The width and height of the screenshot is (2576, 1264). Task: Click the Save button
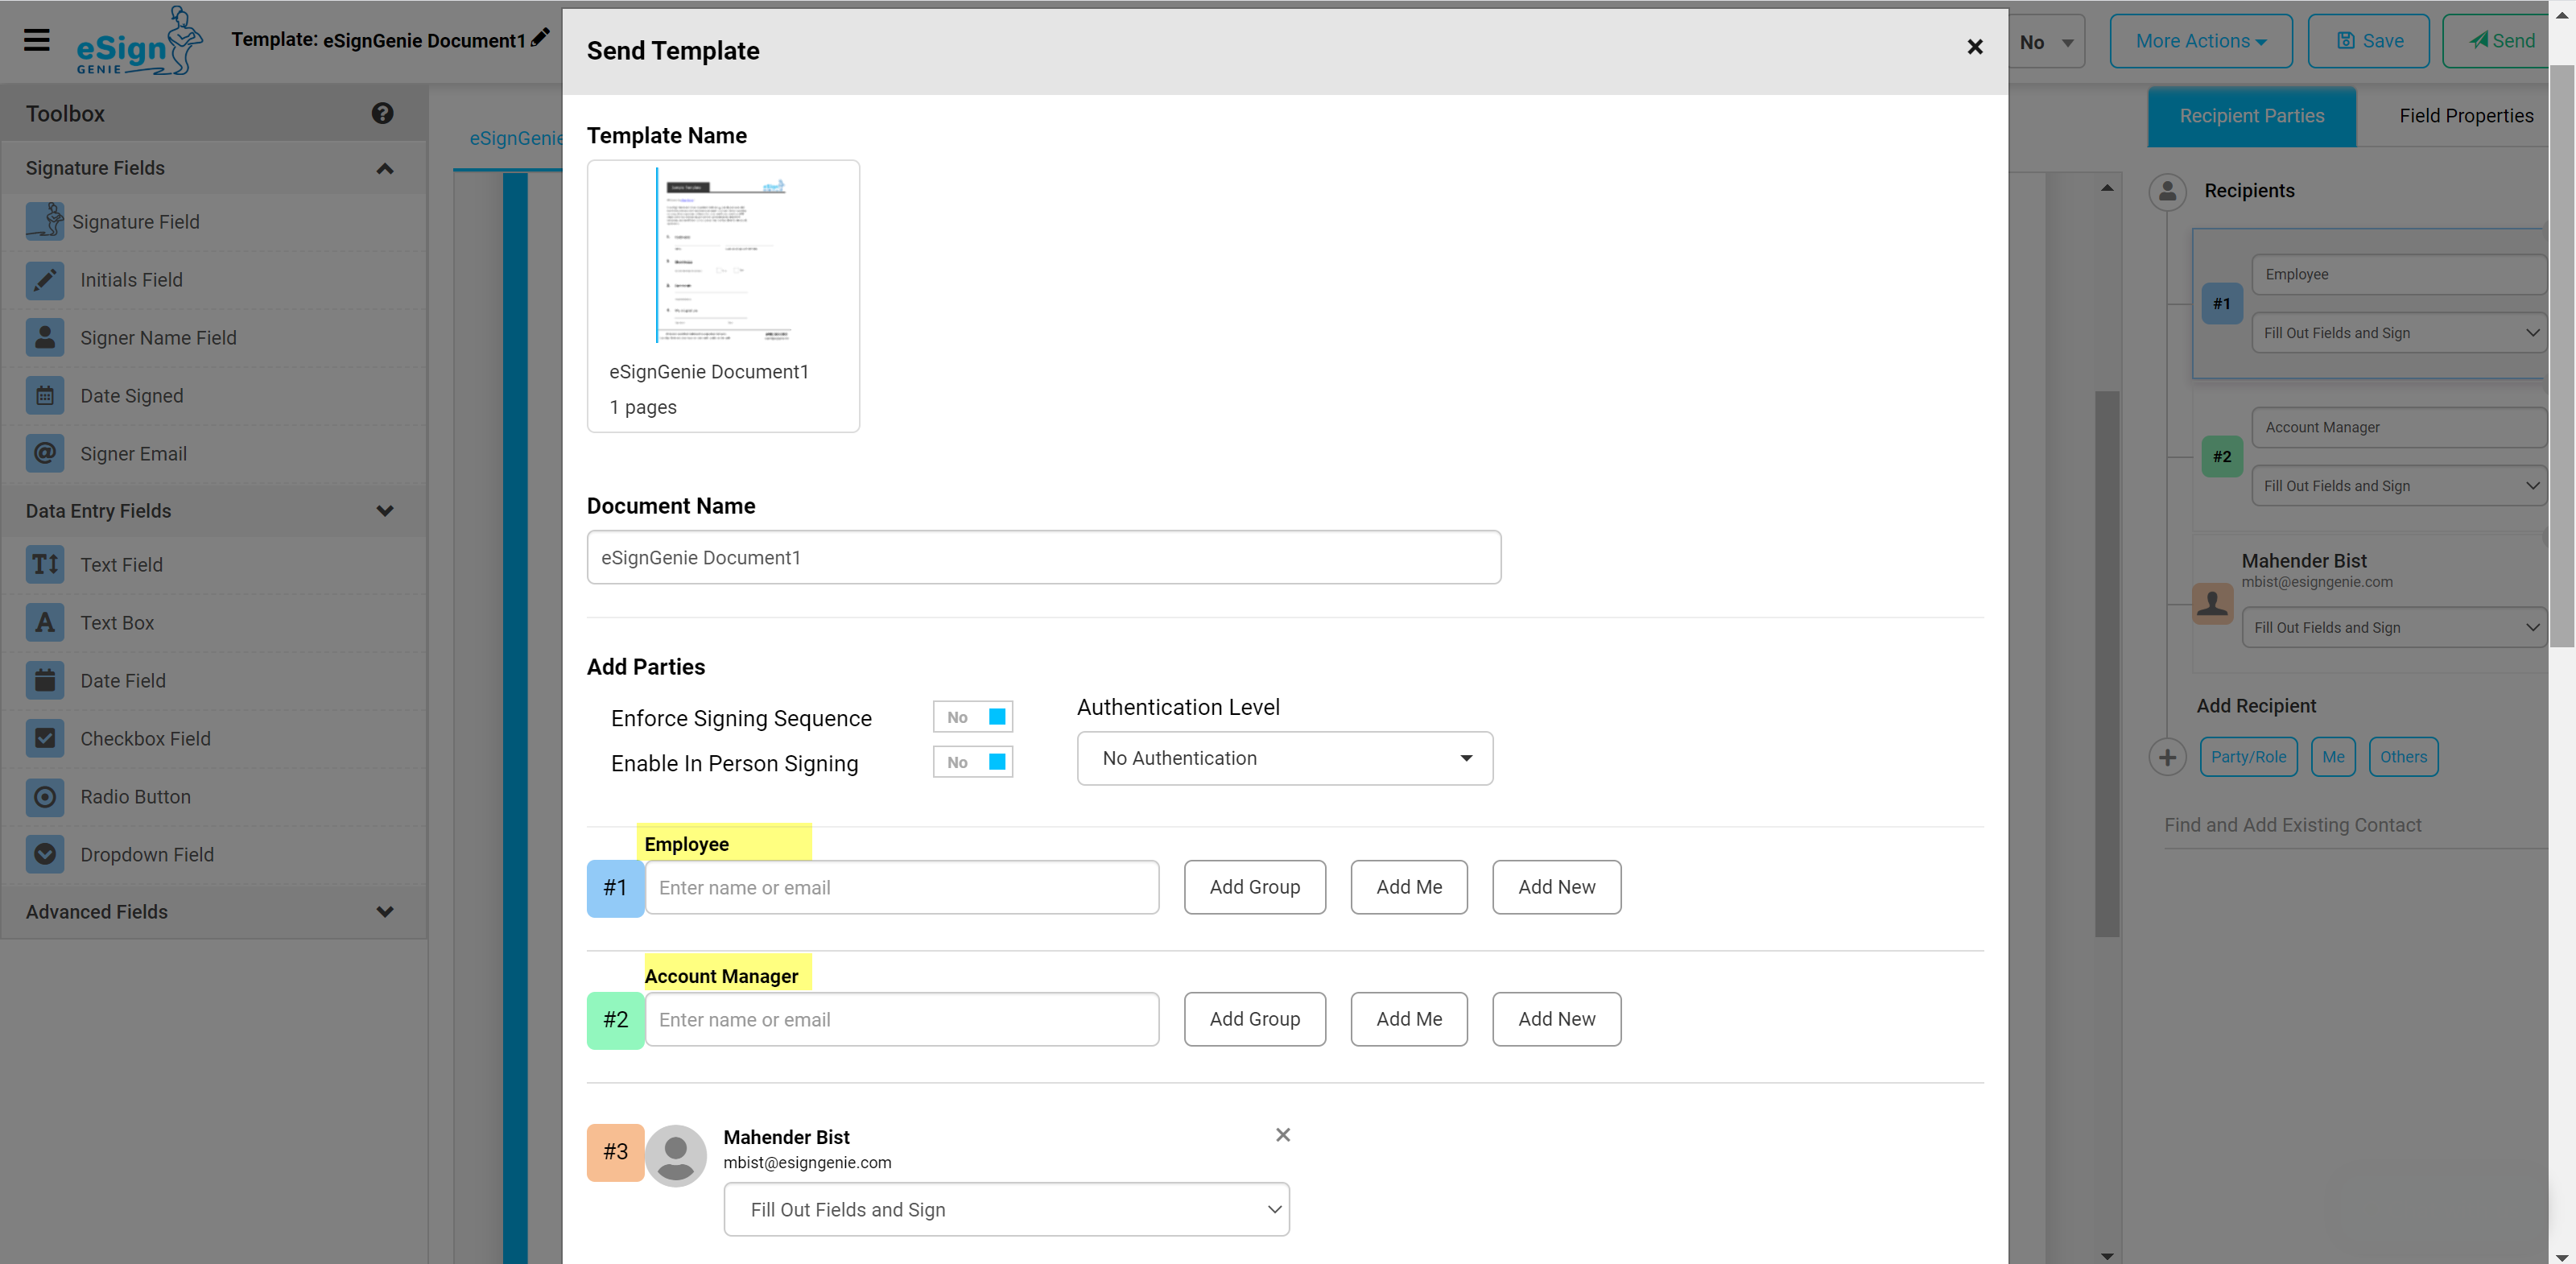[2368, 41]
